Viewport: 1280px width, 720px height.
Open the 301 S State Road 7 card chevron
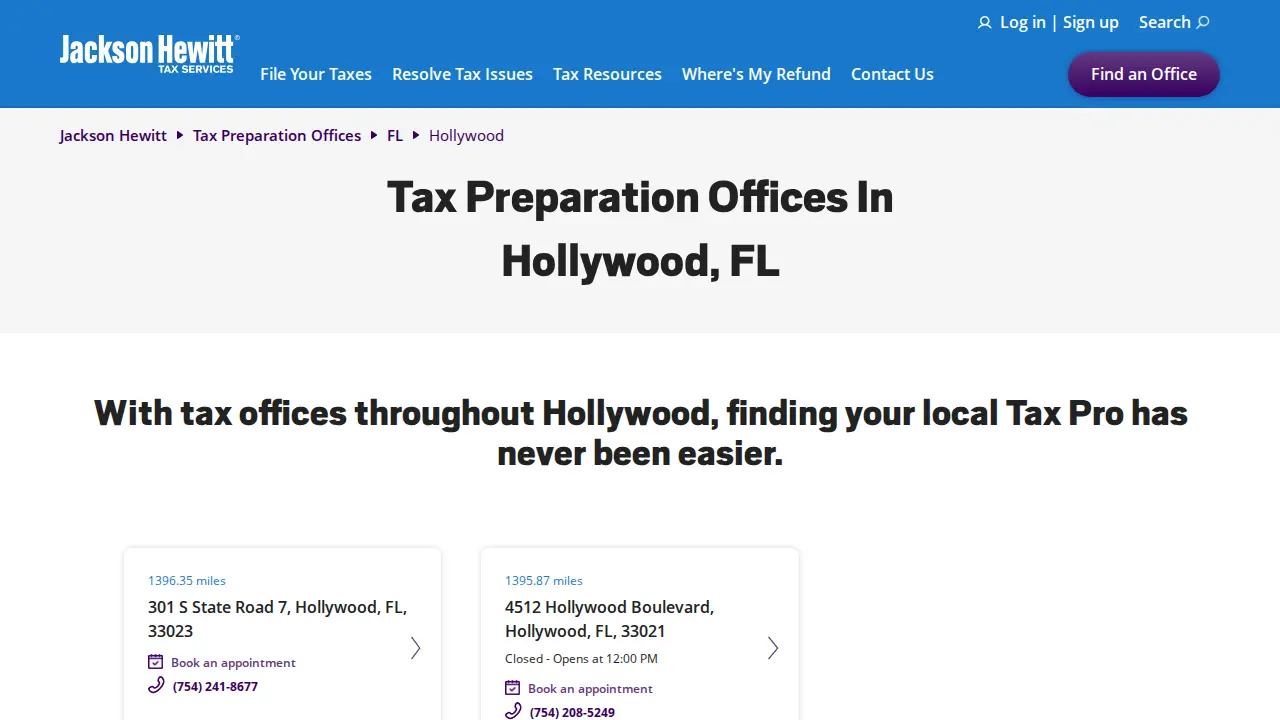click(x=416, y=648)
